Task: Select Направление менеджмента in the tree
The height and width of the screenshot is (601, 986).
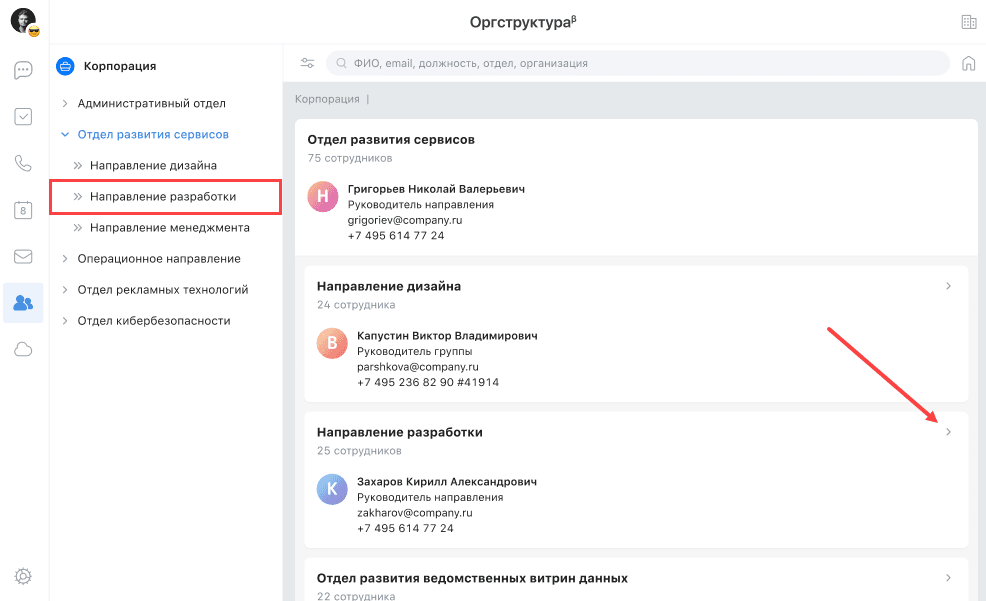Action: (170, 228)
